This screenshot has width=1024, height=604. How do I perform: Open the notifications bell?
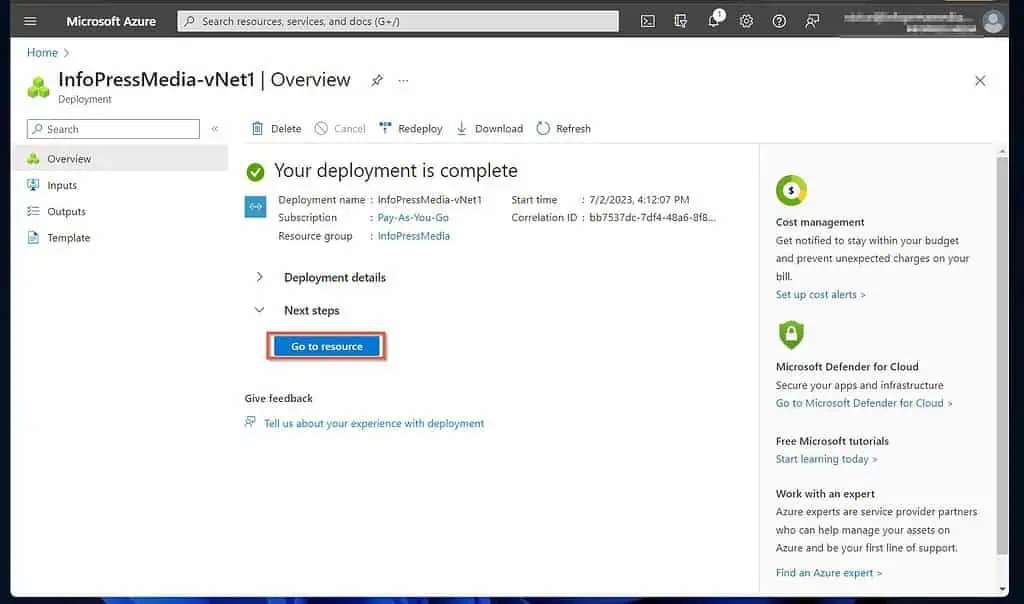coord(714,21)
